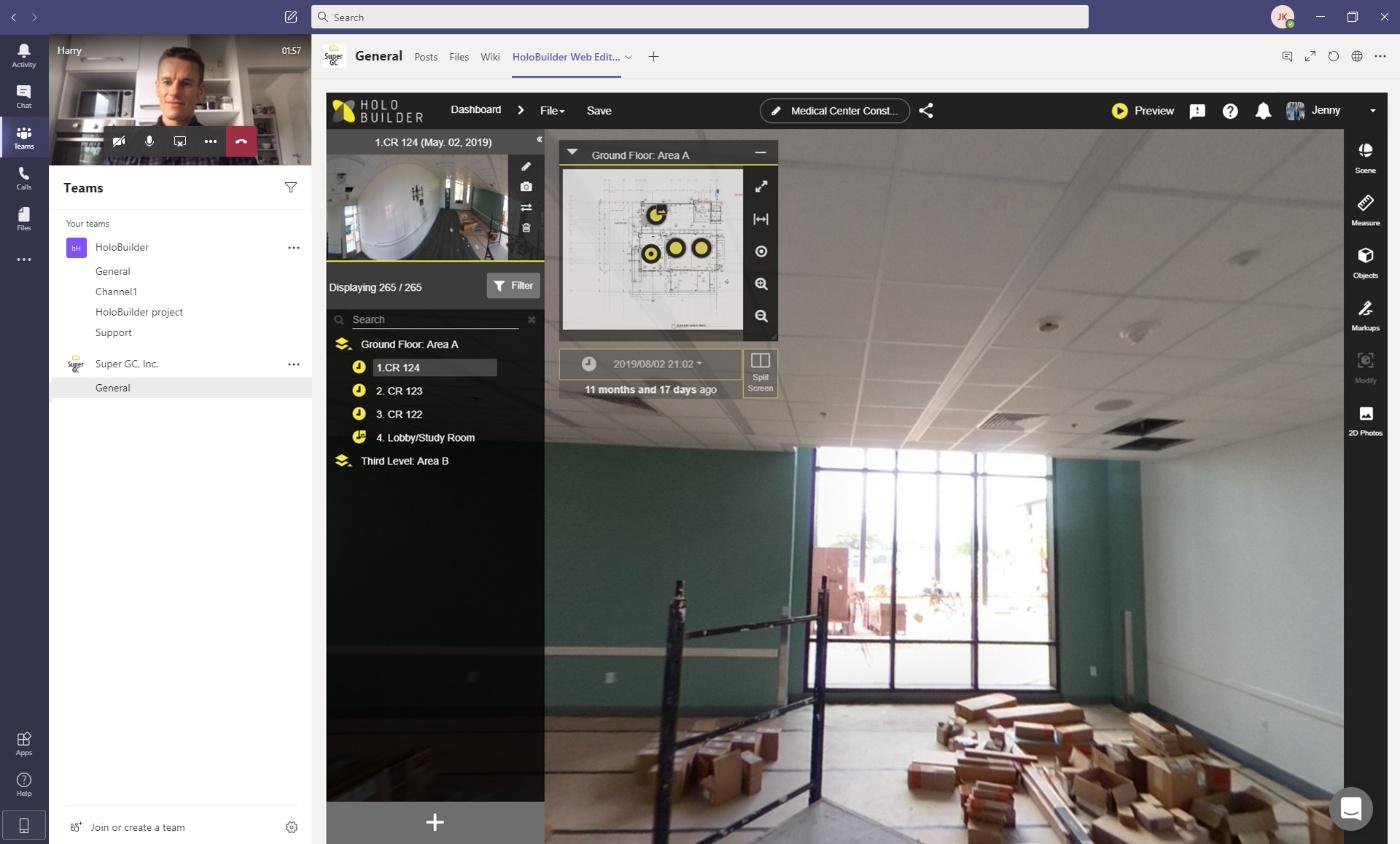Delete the CR 124 scene
Screen dimensions: 1400x844
526,228
